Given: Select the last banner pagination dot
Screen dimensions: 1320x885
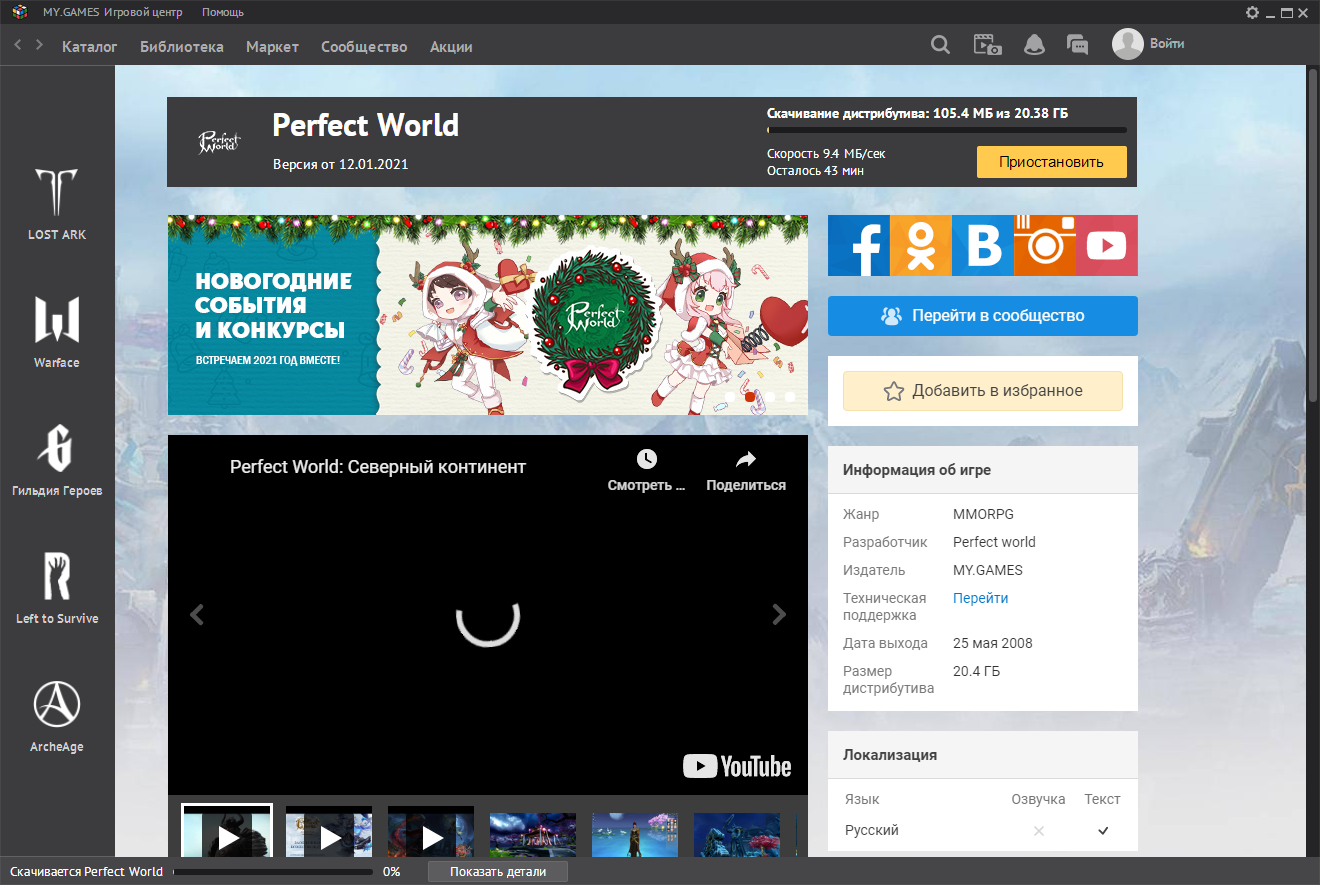Looking at the screenshot, I should click(x=790, y=397).
